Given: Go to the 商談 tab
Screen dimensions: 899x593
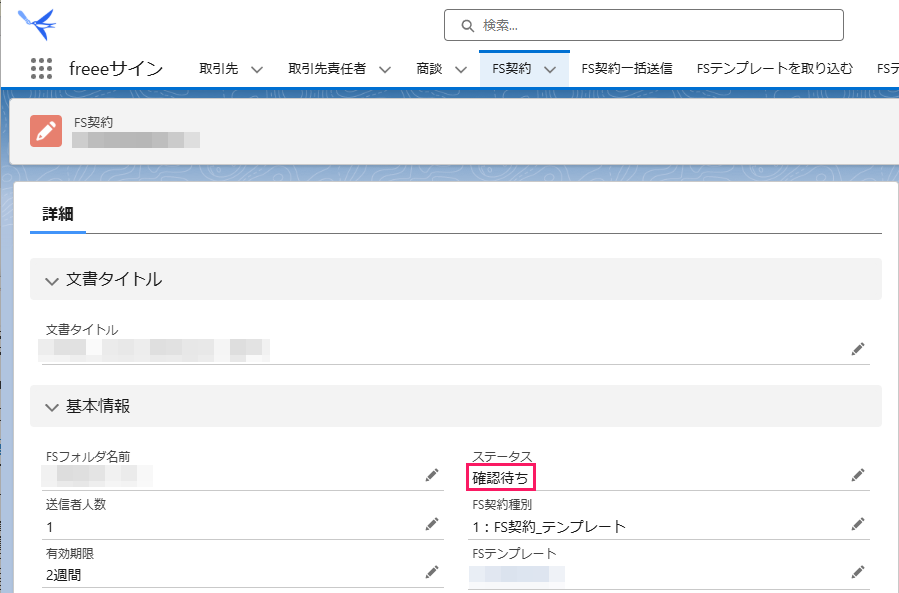Looking at the screenshot, I should tap(429, 69).
